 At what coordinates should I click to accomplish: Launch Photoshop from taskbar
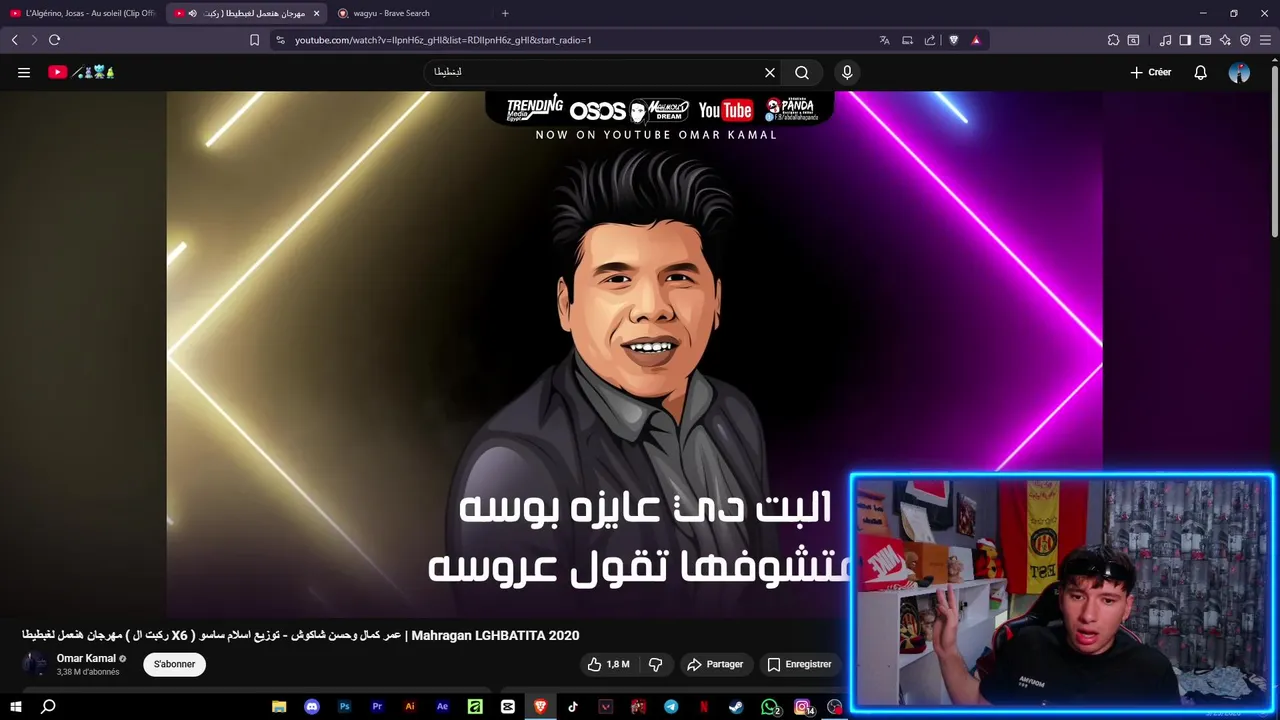(345, 707)
